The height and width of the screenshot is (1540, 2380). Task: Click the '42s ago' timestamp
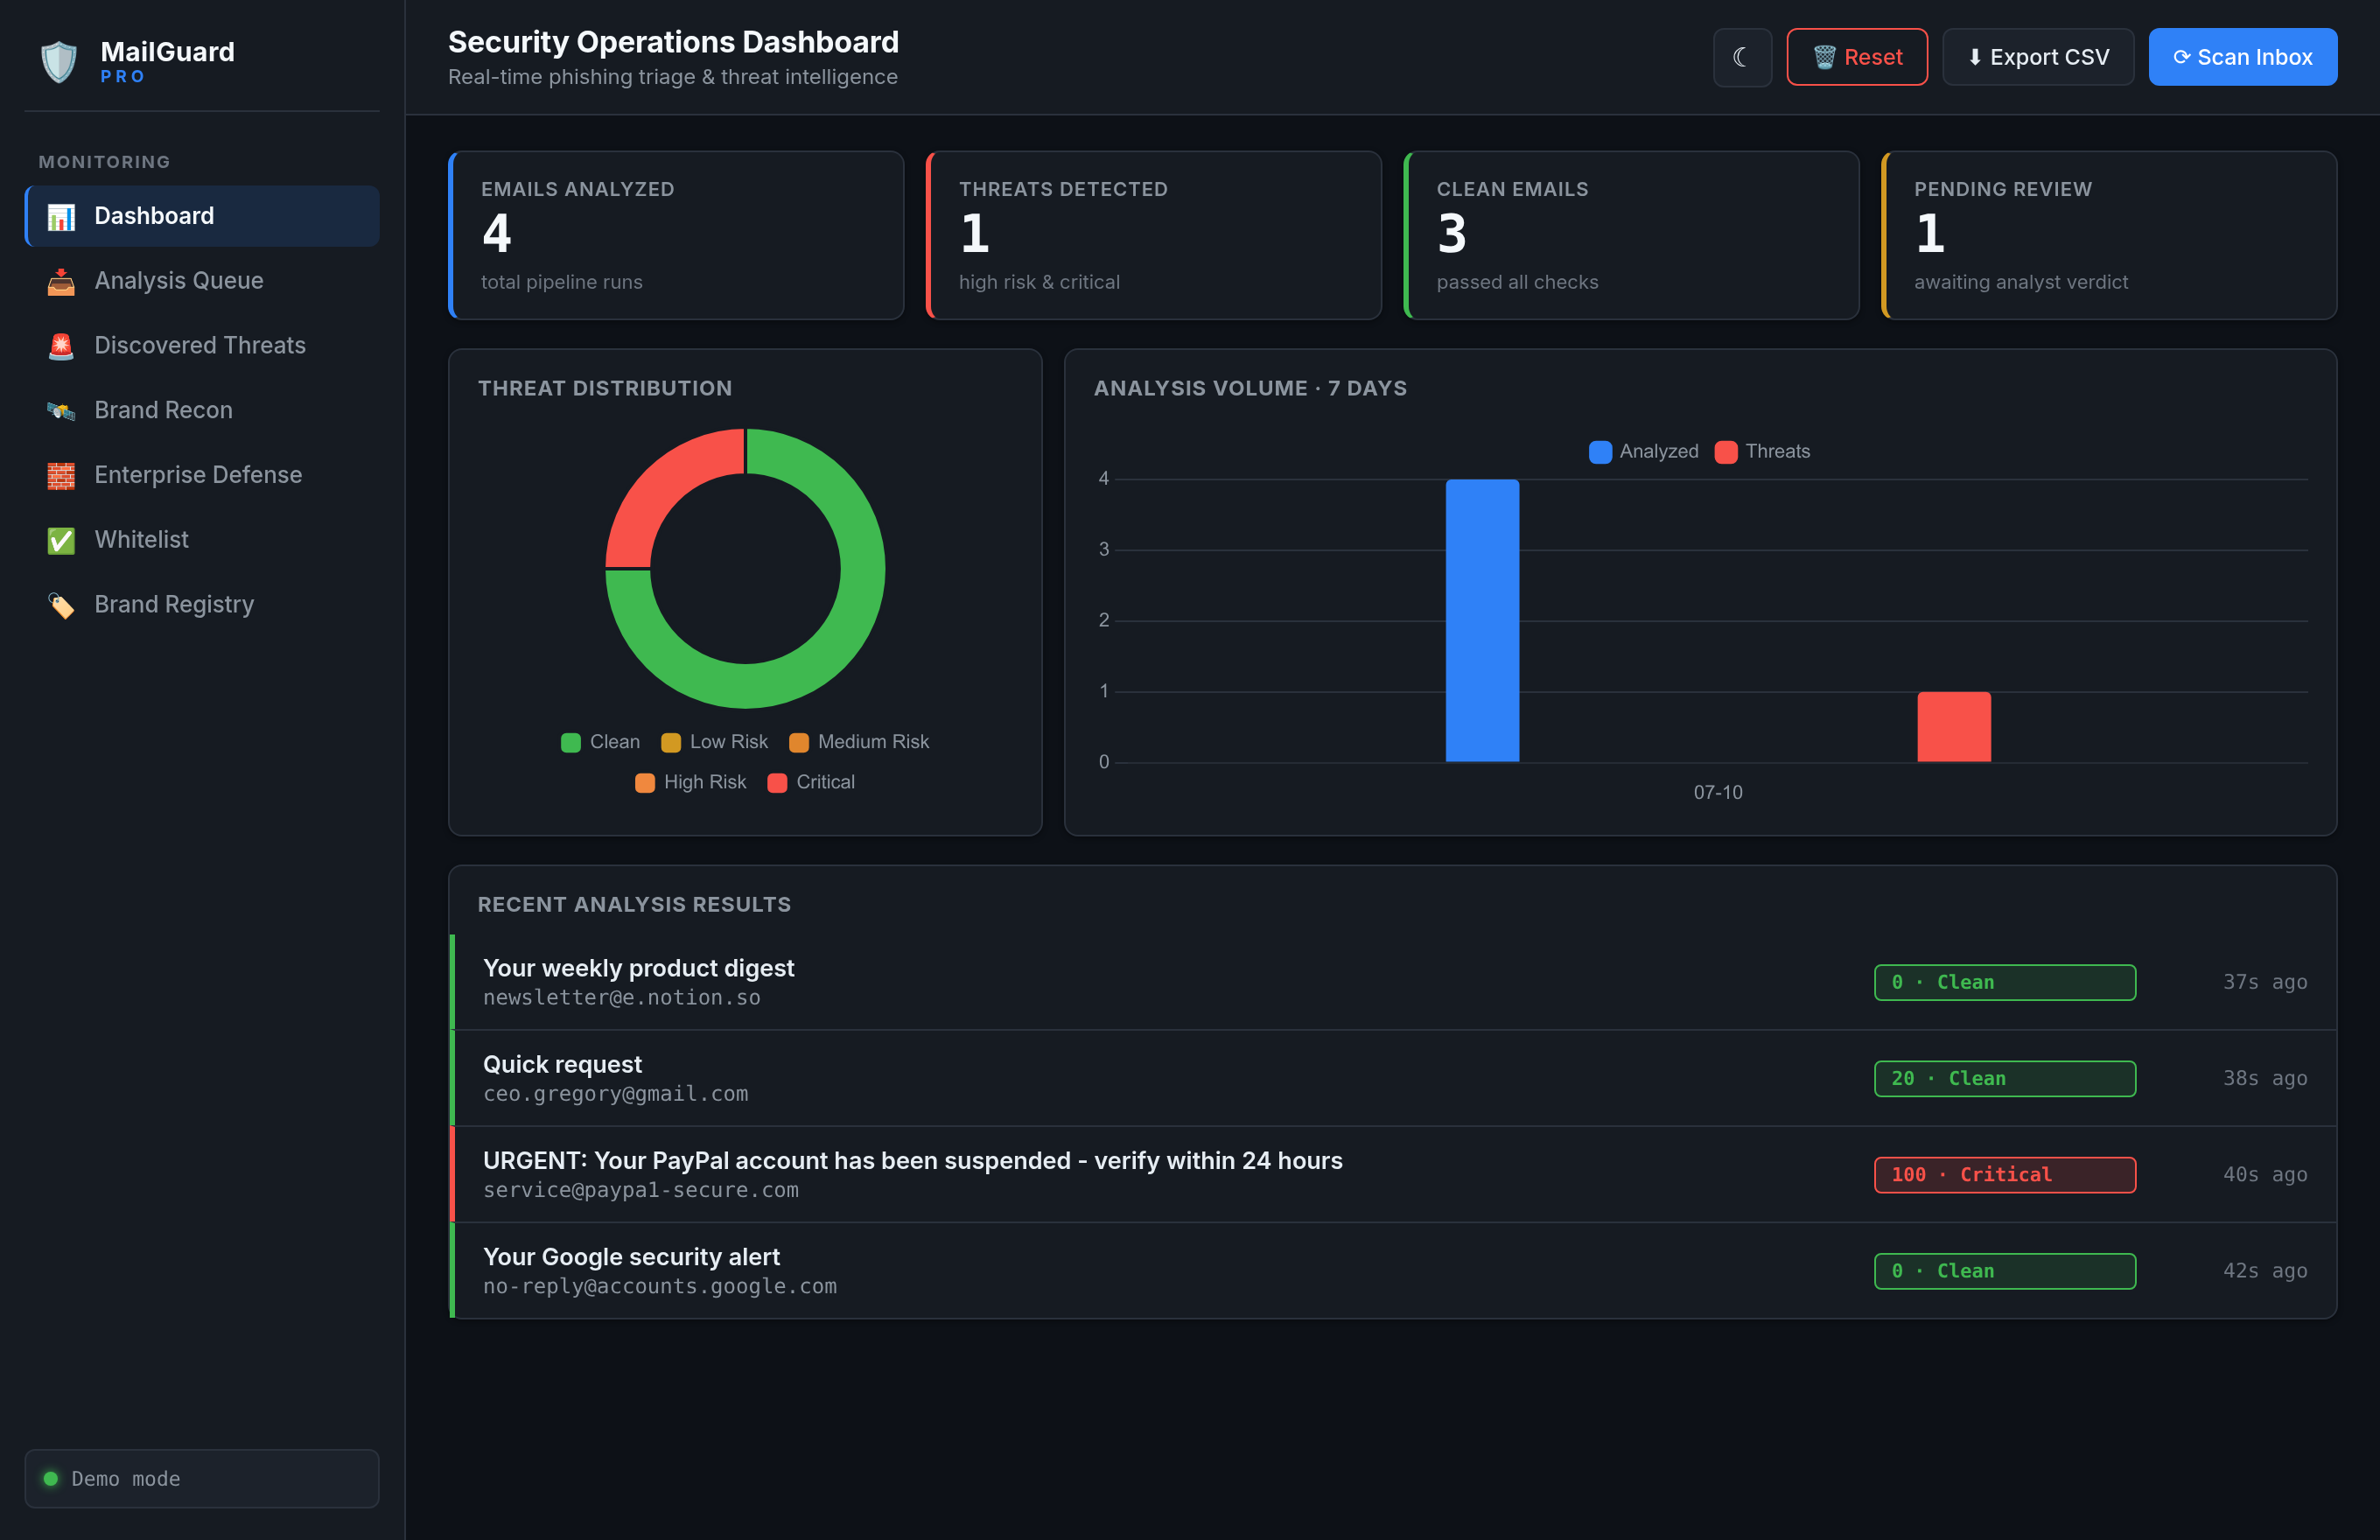(x=2265, y=1270)
